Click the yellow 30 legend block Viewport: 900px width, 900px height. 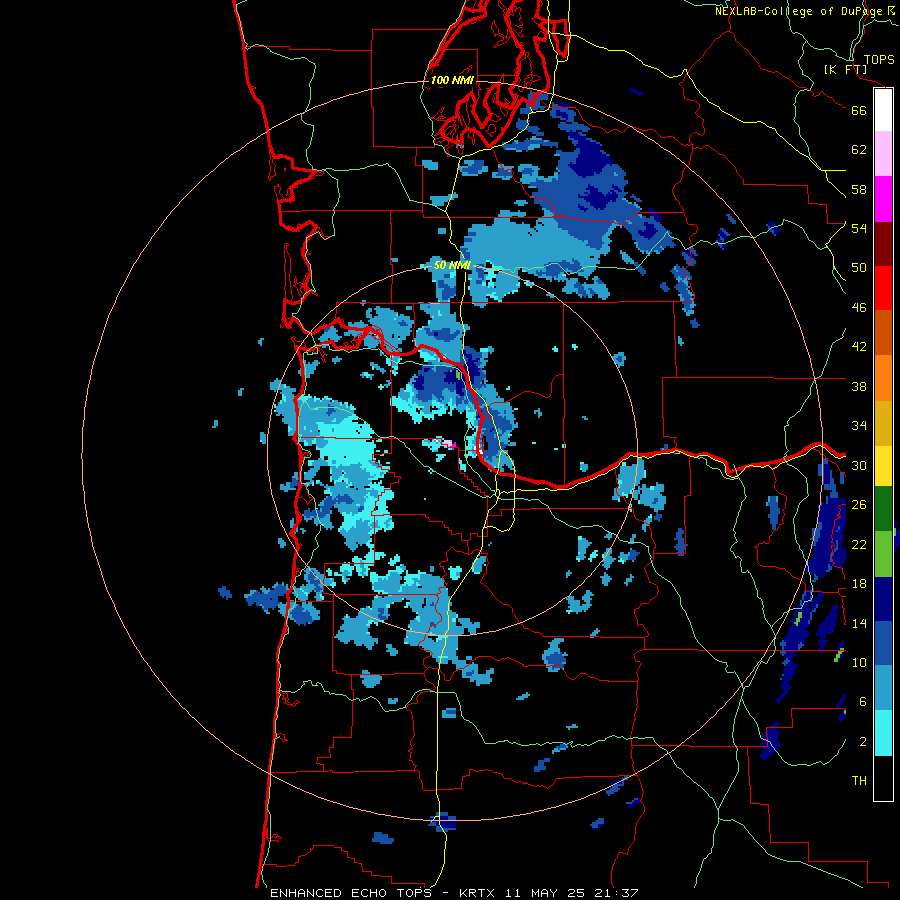click(883, 465)
